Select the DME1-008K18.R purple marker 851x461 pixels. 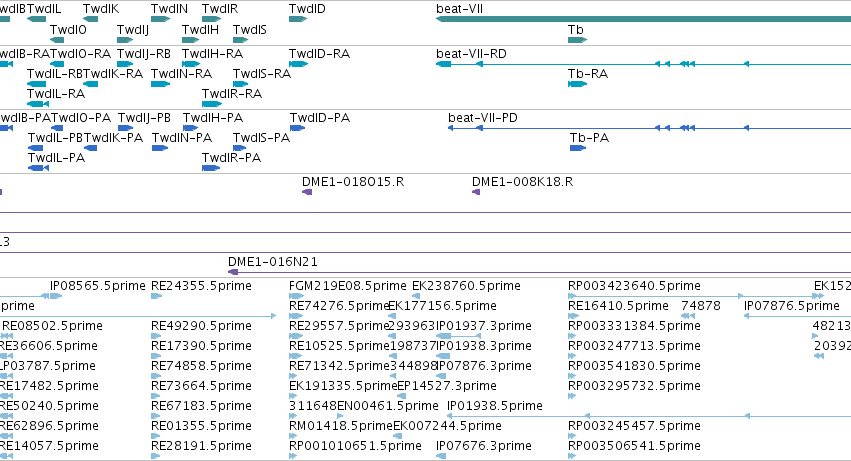476,192
